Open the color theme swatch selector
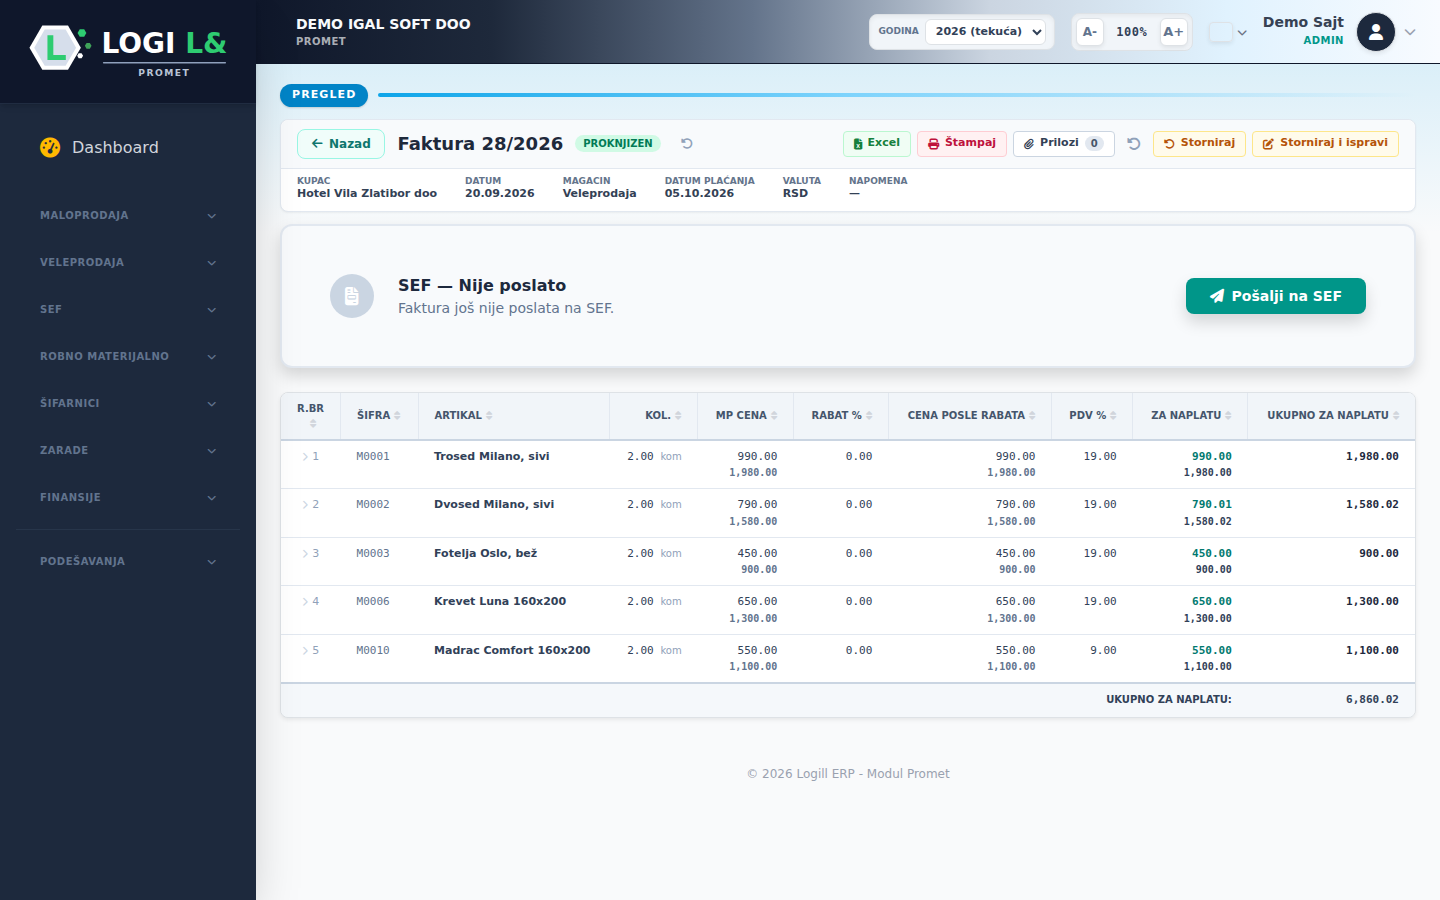Image resolution: width=1440 pixels, height=900 pixels. click(x=1228, y=32)
